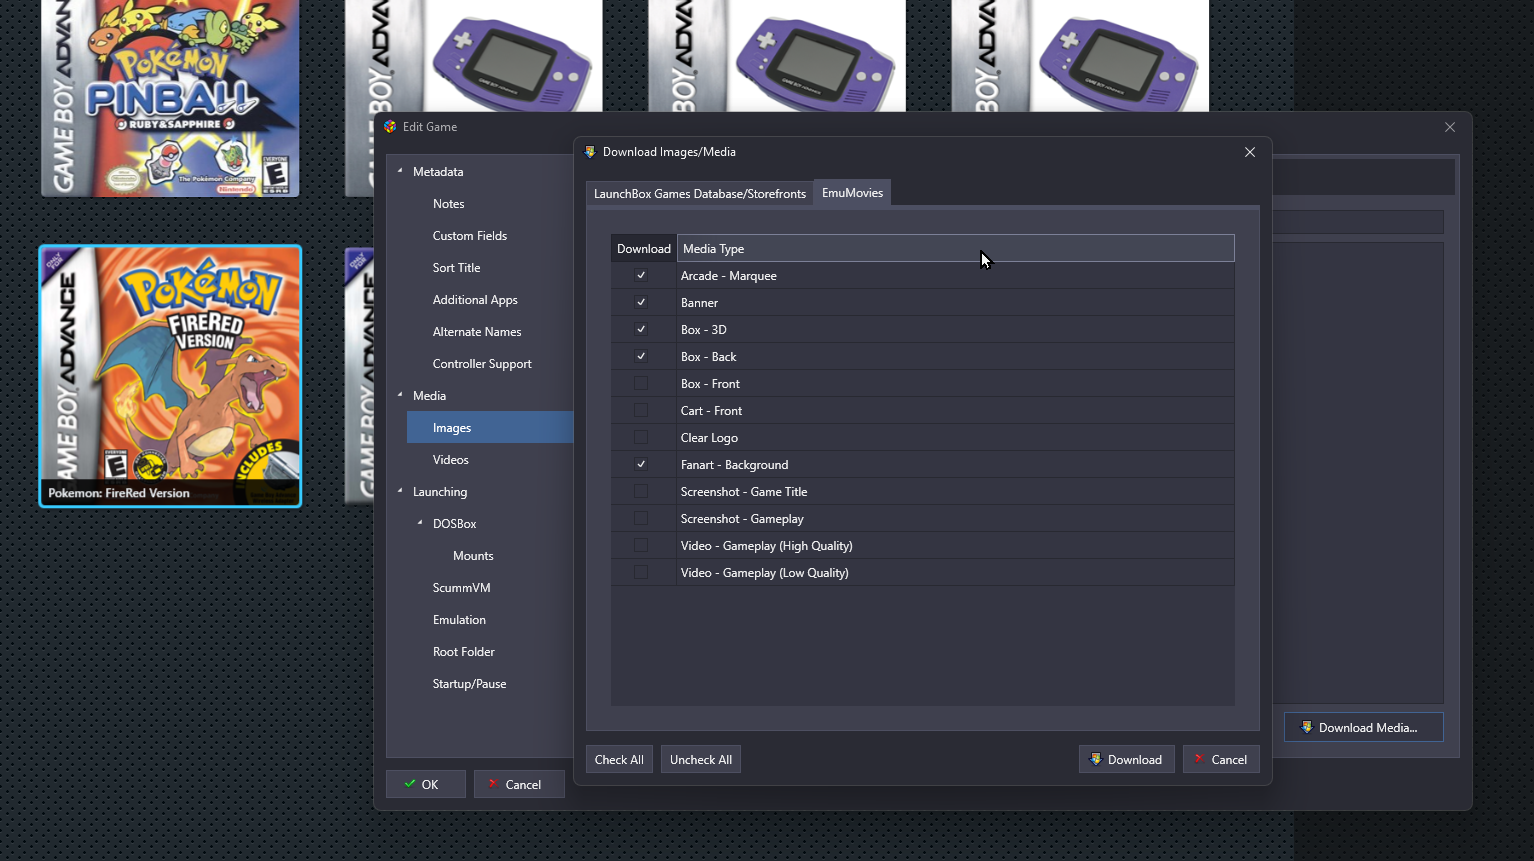Uncheck the Fanart - Background checkbox
This screenshot has width=1534, height=861.
[x=641, y=464]
